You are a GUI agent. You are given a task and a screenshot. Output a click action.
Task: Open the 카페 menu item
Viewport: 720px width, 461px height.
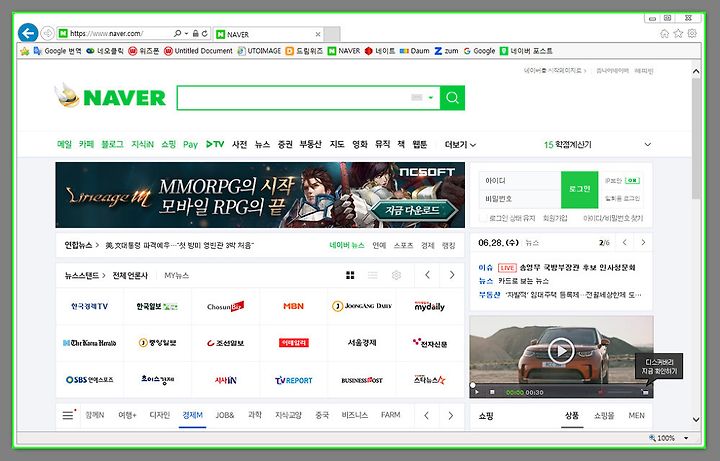[x=86, y=144]
